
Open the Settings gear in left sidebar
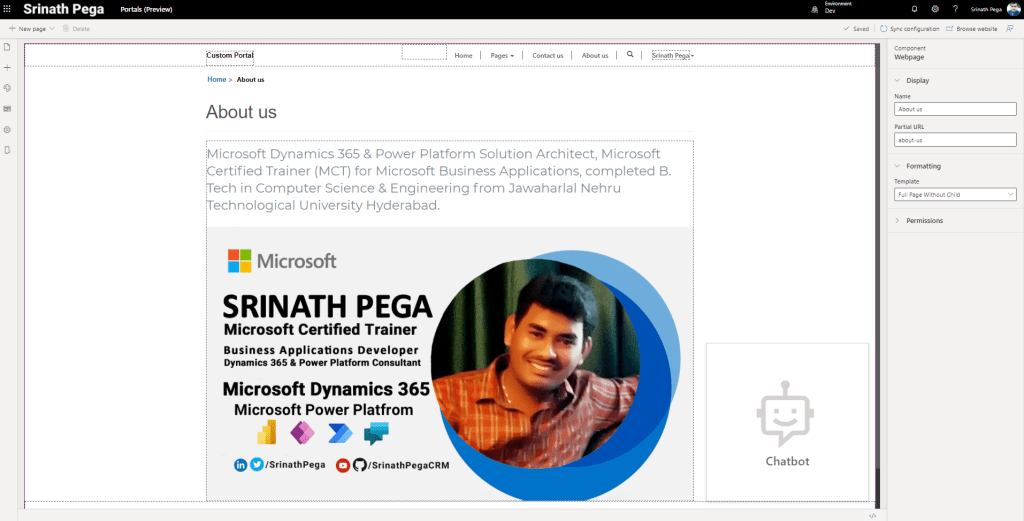point(8,130)
